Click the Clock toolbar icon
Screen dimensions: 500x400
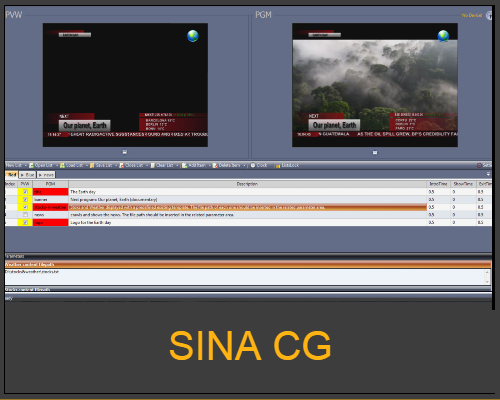(253, 165)
